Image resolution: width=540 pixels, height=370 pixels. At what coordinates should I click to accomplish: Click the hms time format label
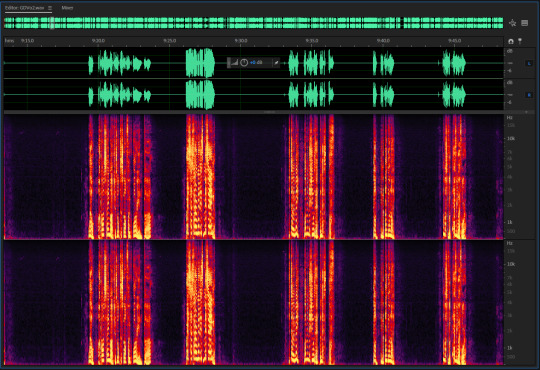(9, 41)
